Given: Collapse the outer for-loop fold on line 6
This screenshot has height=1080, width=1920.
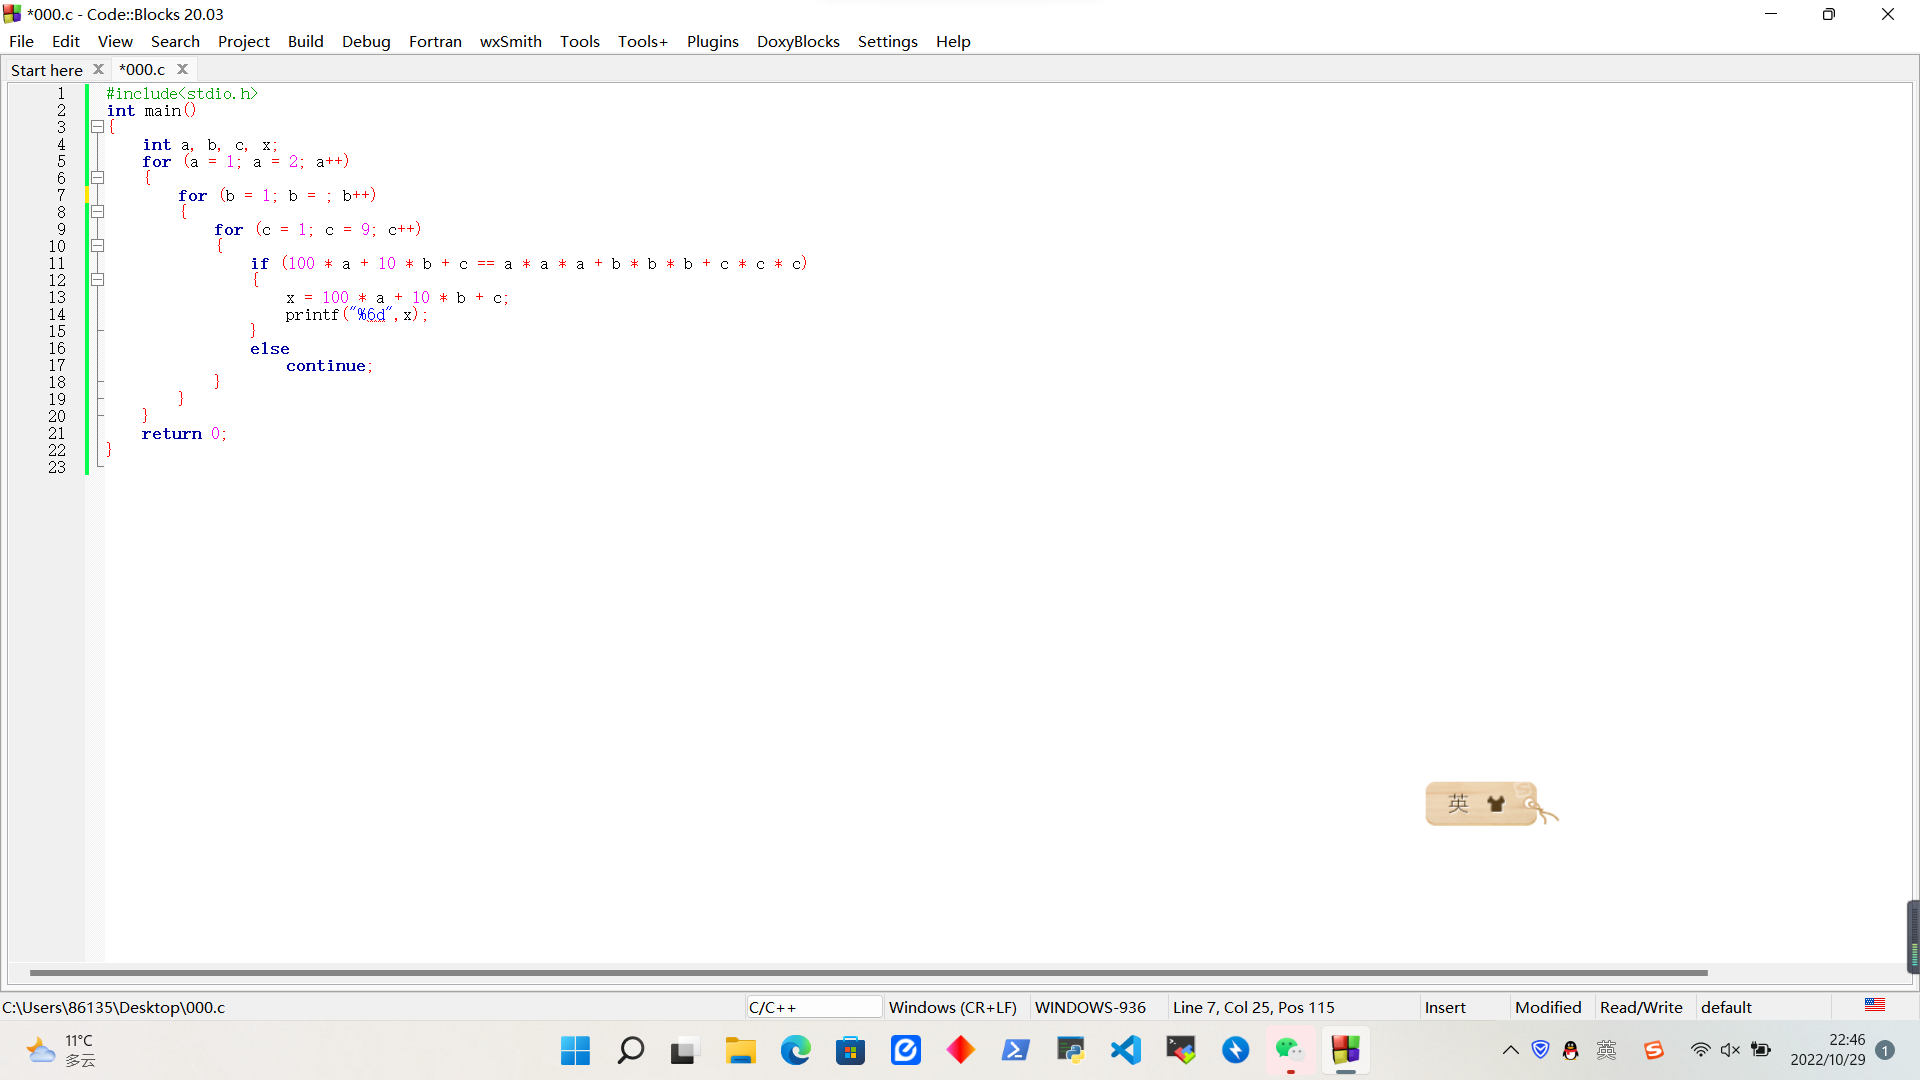Looking at the screenshot, I should point(97,178).
